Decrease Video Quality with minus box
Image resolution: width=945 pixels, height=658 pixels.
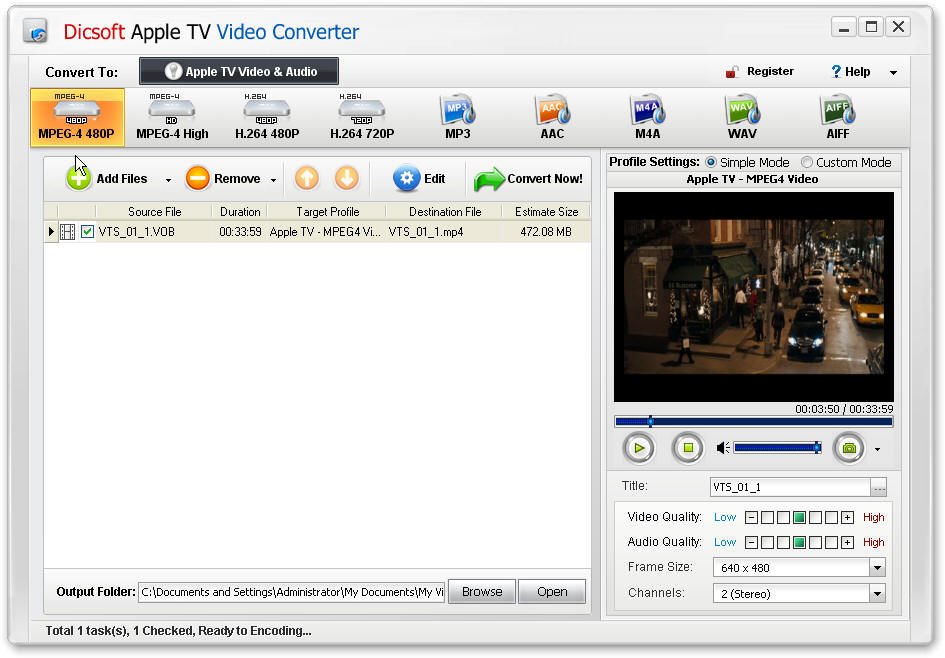[x=752, y=518]
